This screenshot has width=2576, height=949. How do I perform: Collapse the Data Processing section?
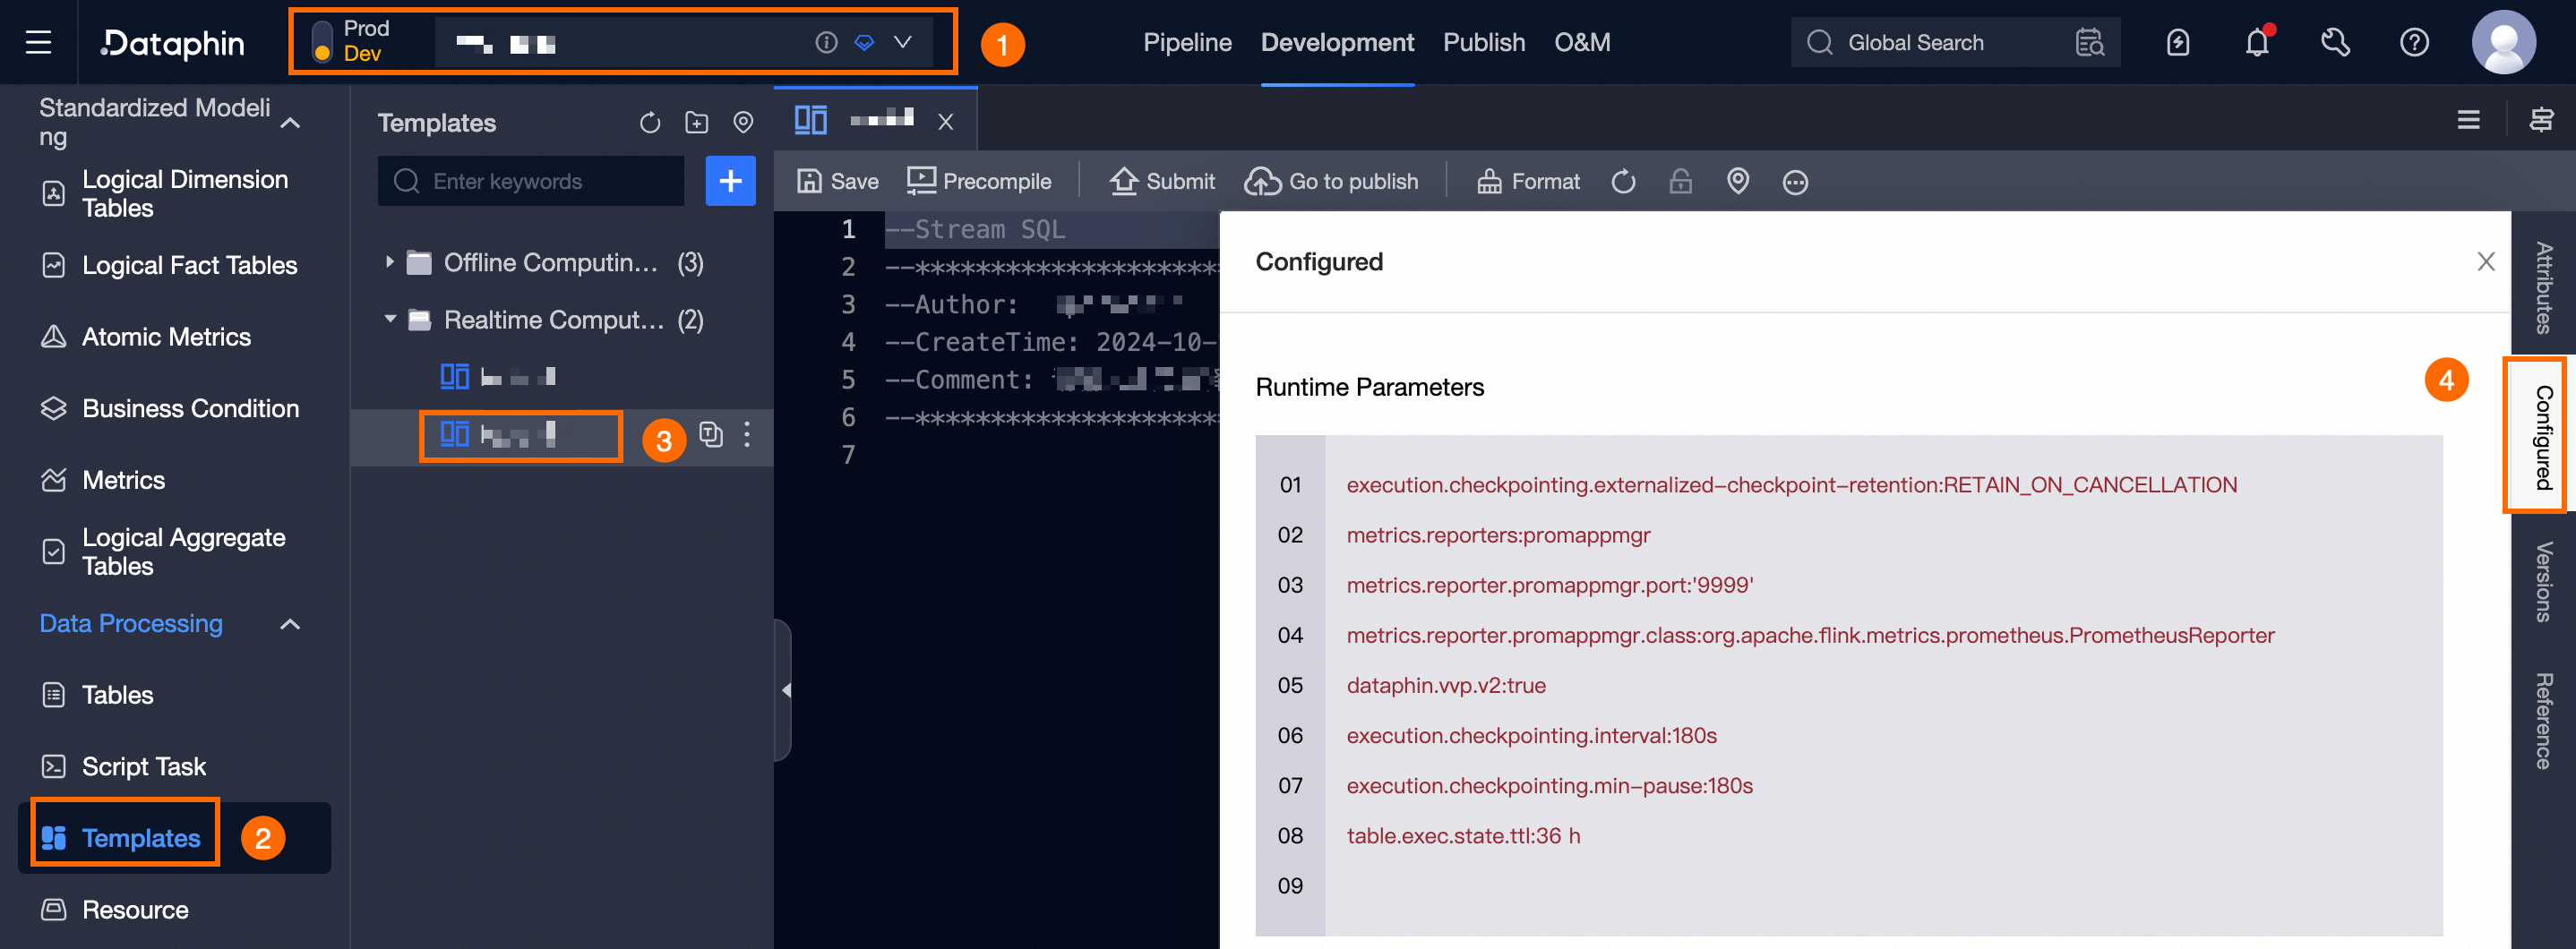(290, 624)
